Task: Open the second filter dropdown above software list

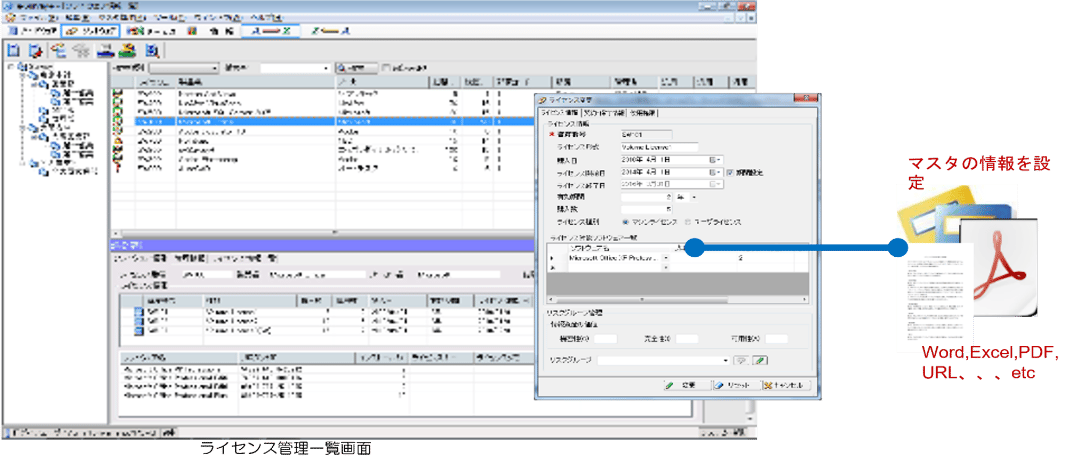Action: point(295,68)
